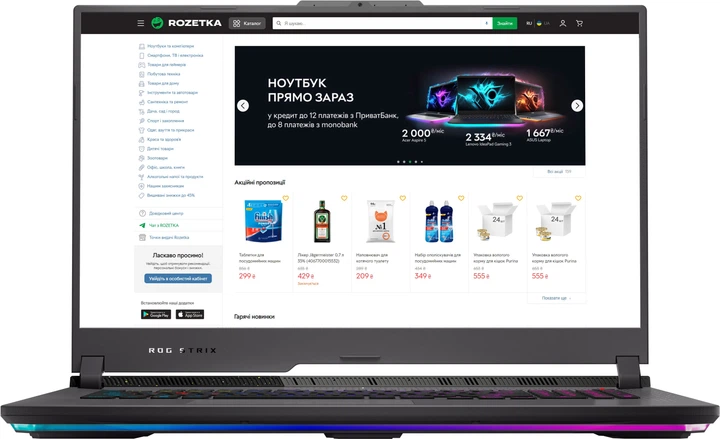
Task: Select a banner carousel pagination dot
Action: (404, 161)
